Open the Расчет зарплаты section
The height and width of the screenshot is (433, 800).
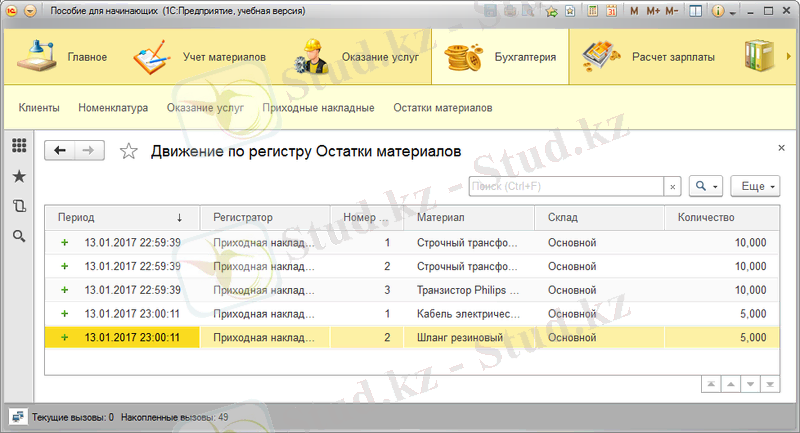[673, 57]
